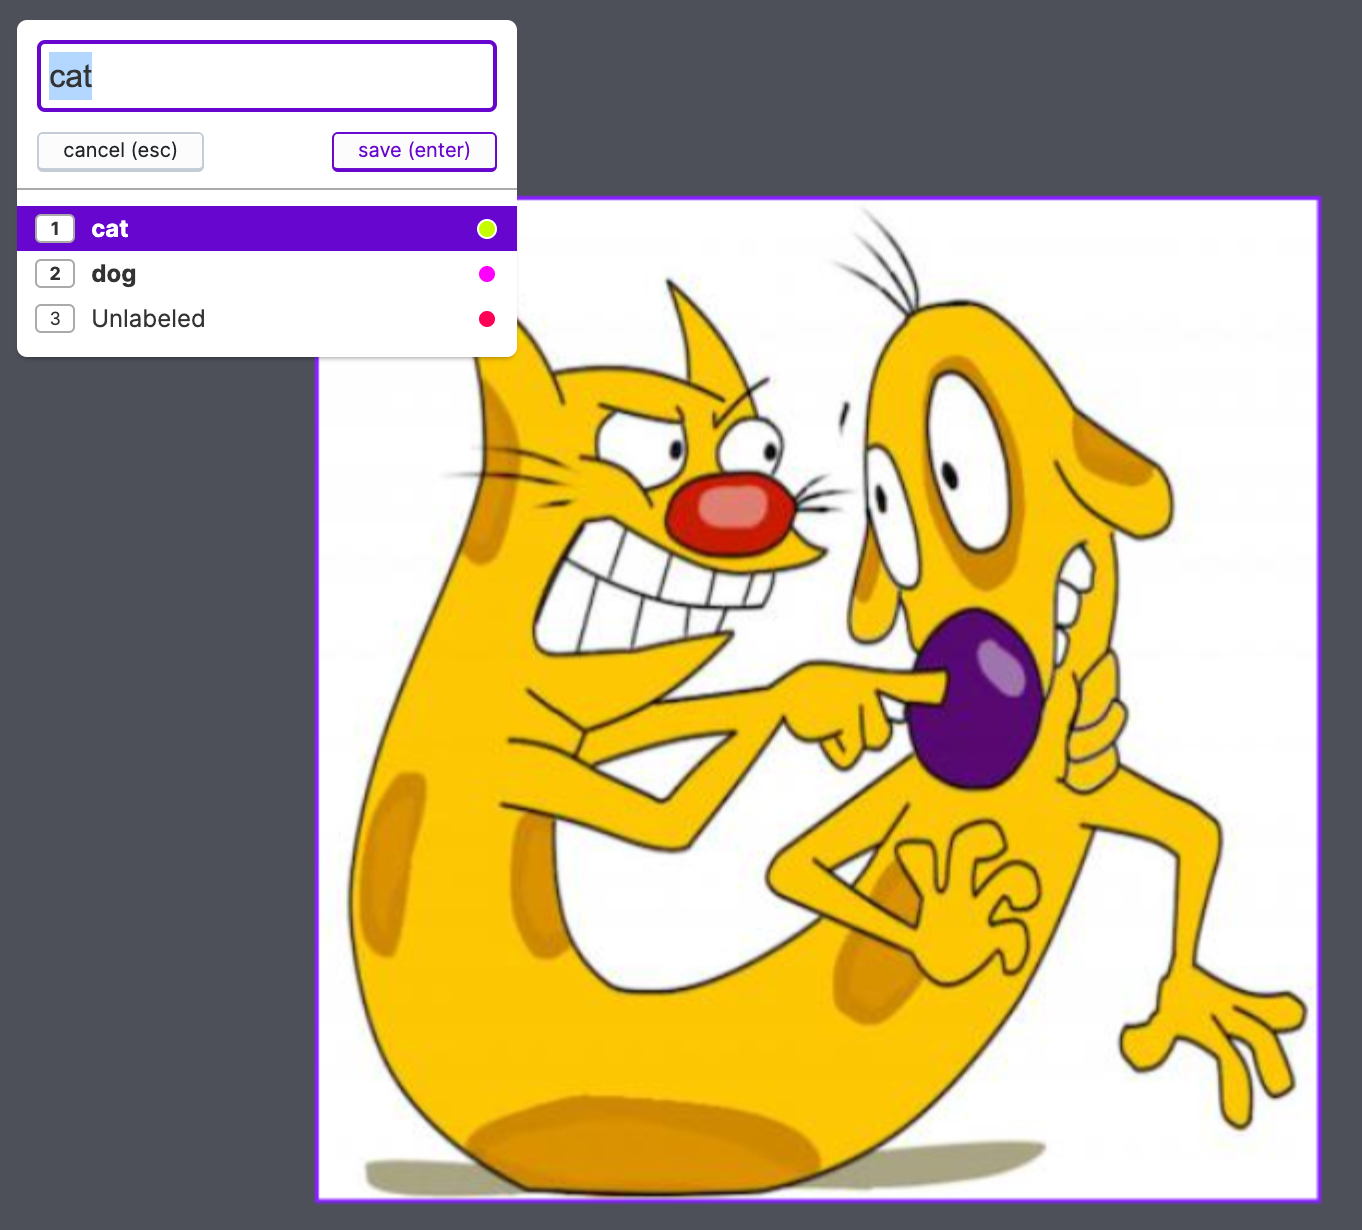Click the save (enter) button

click(414, 151)
